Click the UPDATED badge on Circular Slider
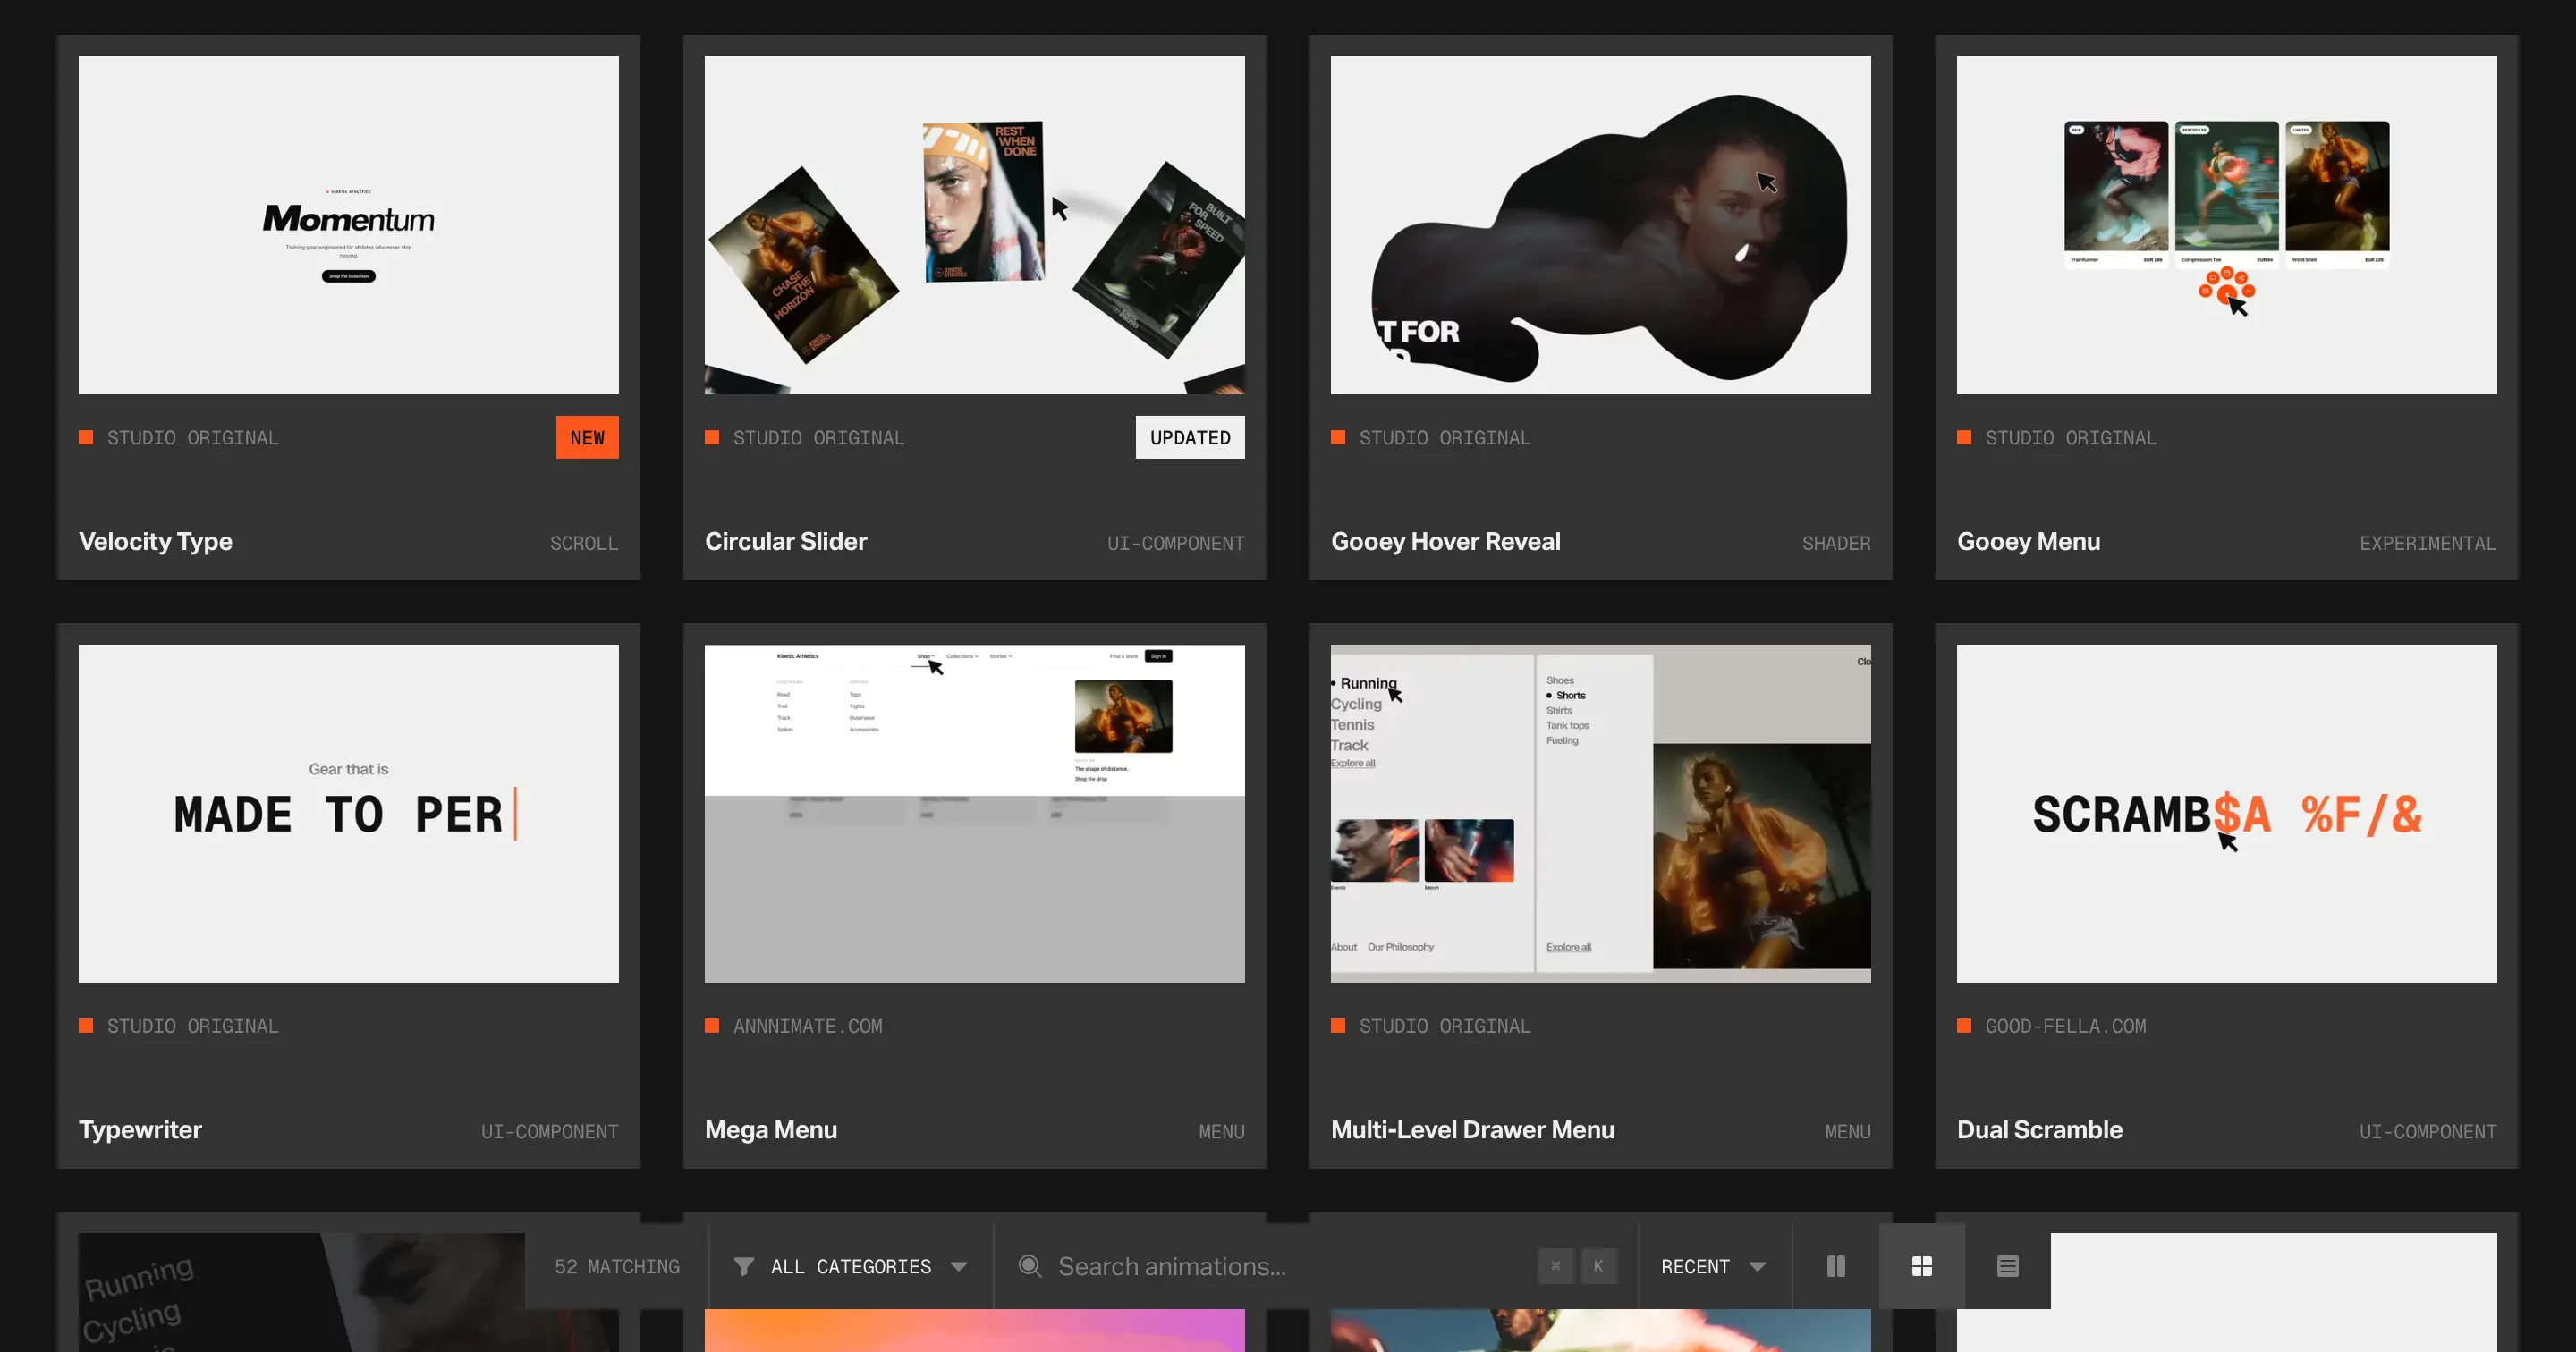The image size is (2576, 1352). (1190, 437)
